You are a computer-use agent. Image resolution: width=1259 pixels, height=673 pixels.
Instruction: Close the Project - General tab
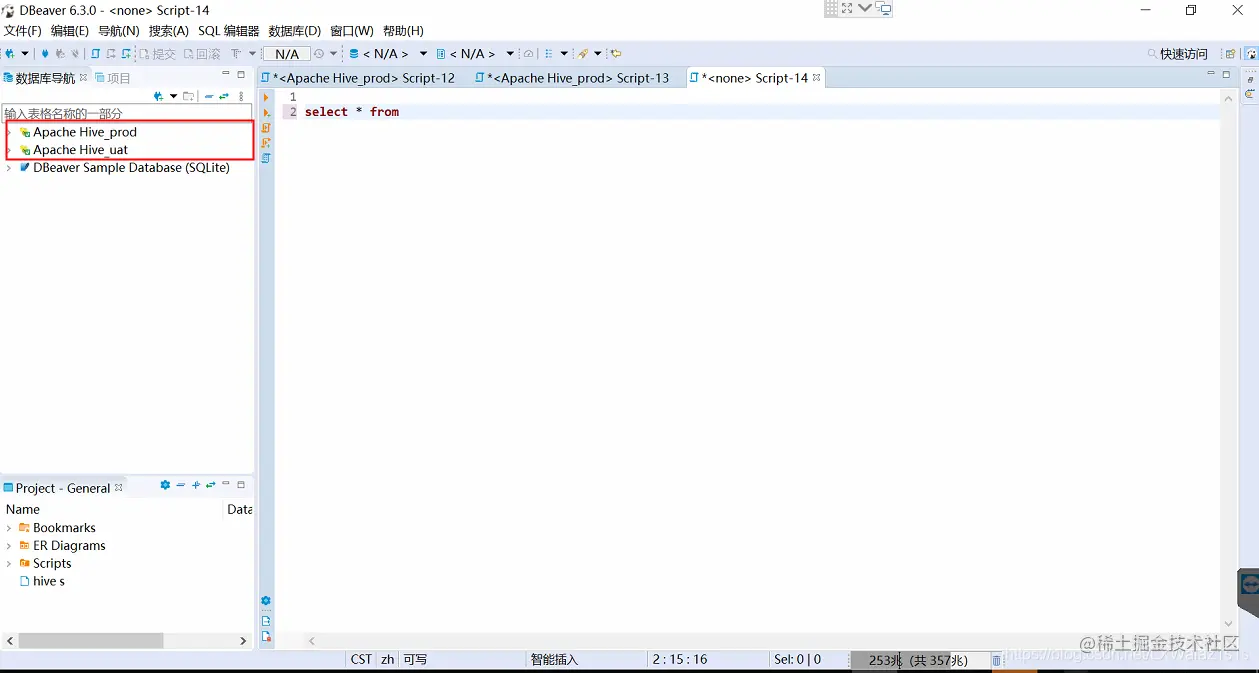(x=119, y=487)
